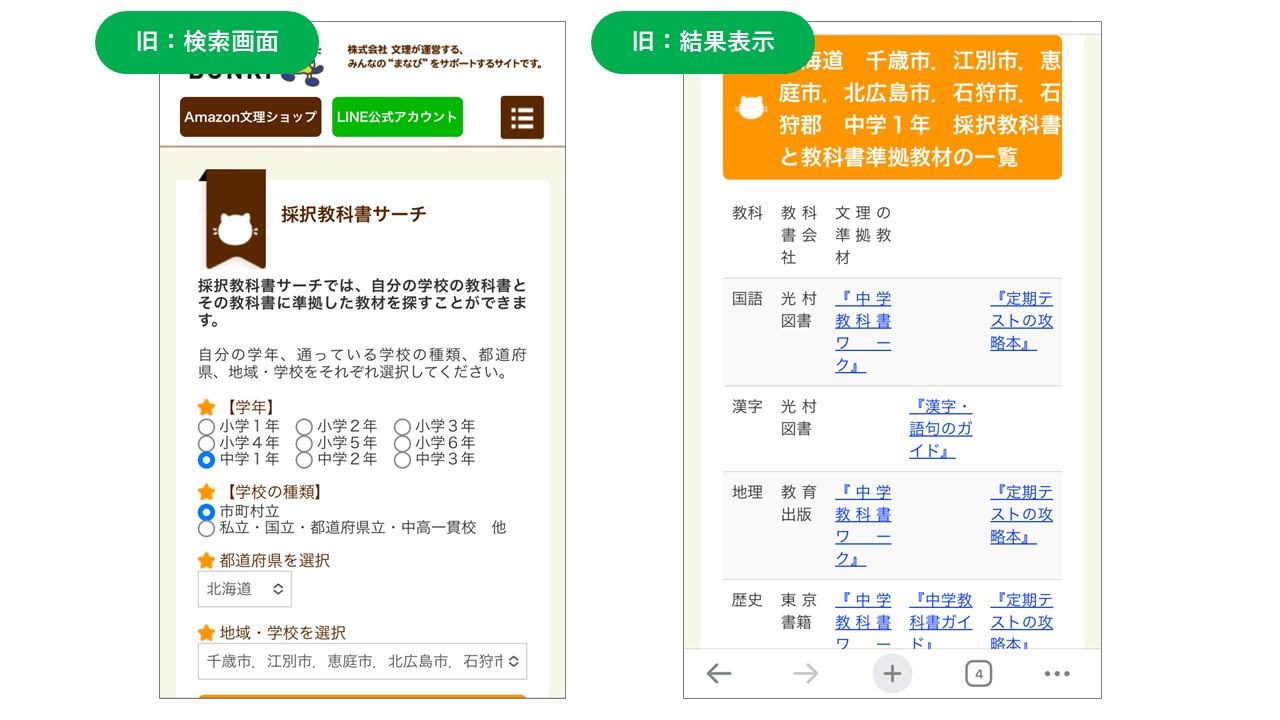
Task: Click the white cat icon in orange header
Action: coord(751,109)
